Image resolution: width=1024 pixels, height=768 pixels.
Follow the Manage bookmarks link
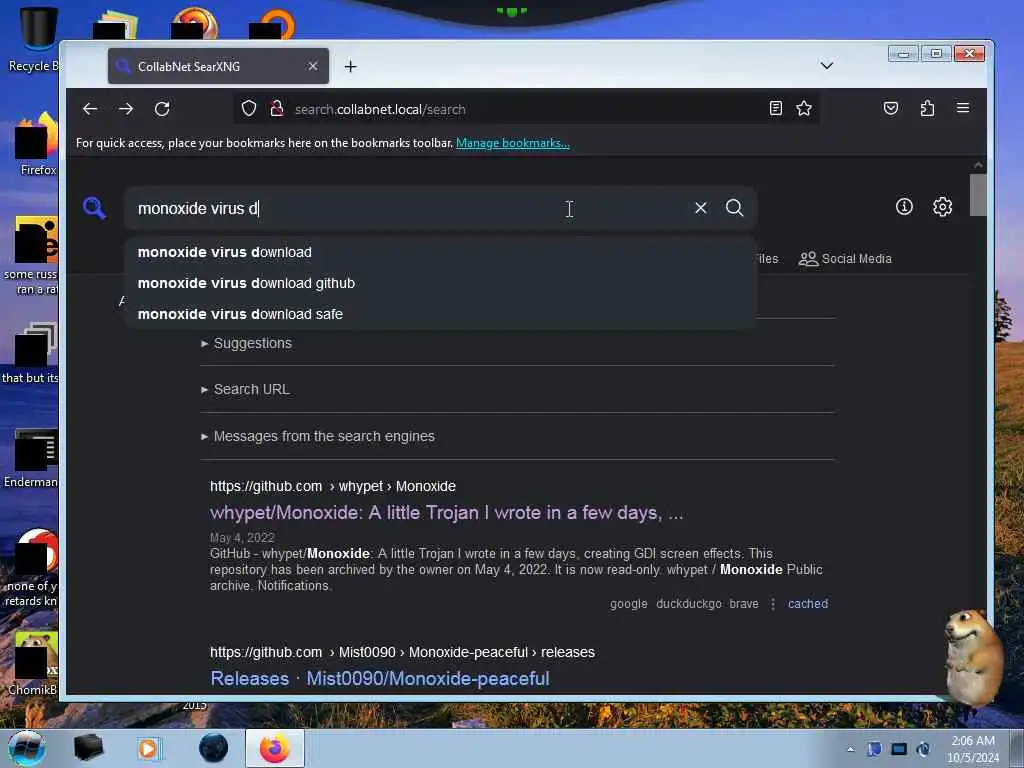coord(513,143)
